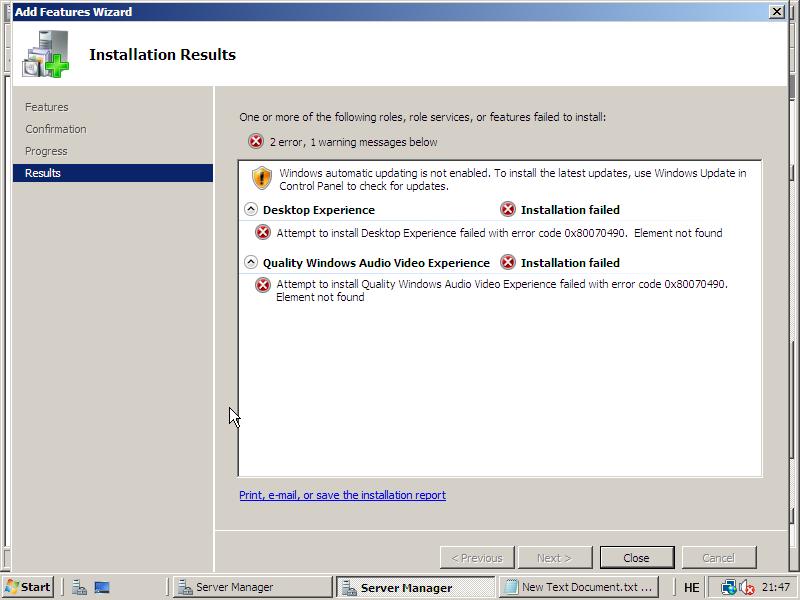Launch Server Manager from Quick Launch
800x600 pixels.
pos(79,588)
